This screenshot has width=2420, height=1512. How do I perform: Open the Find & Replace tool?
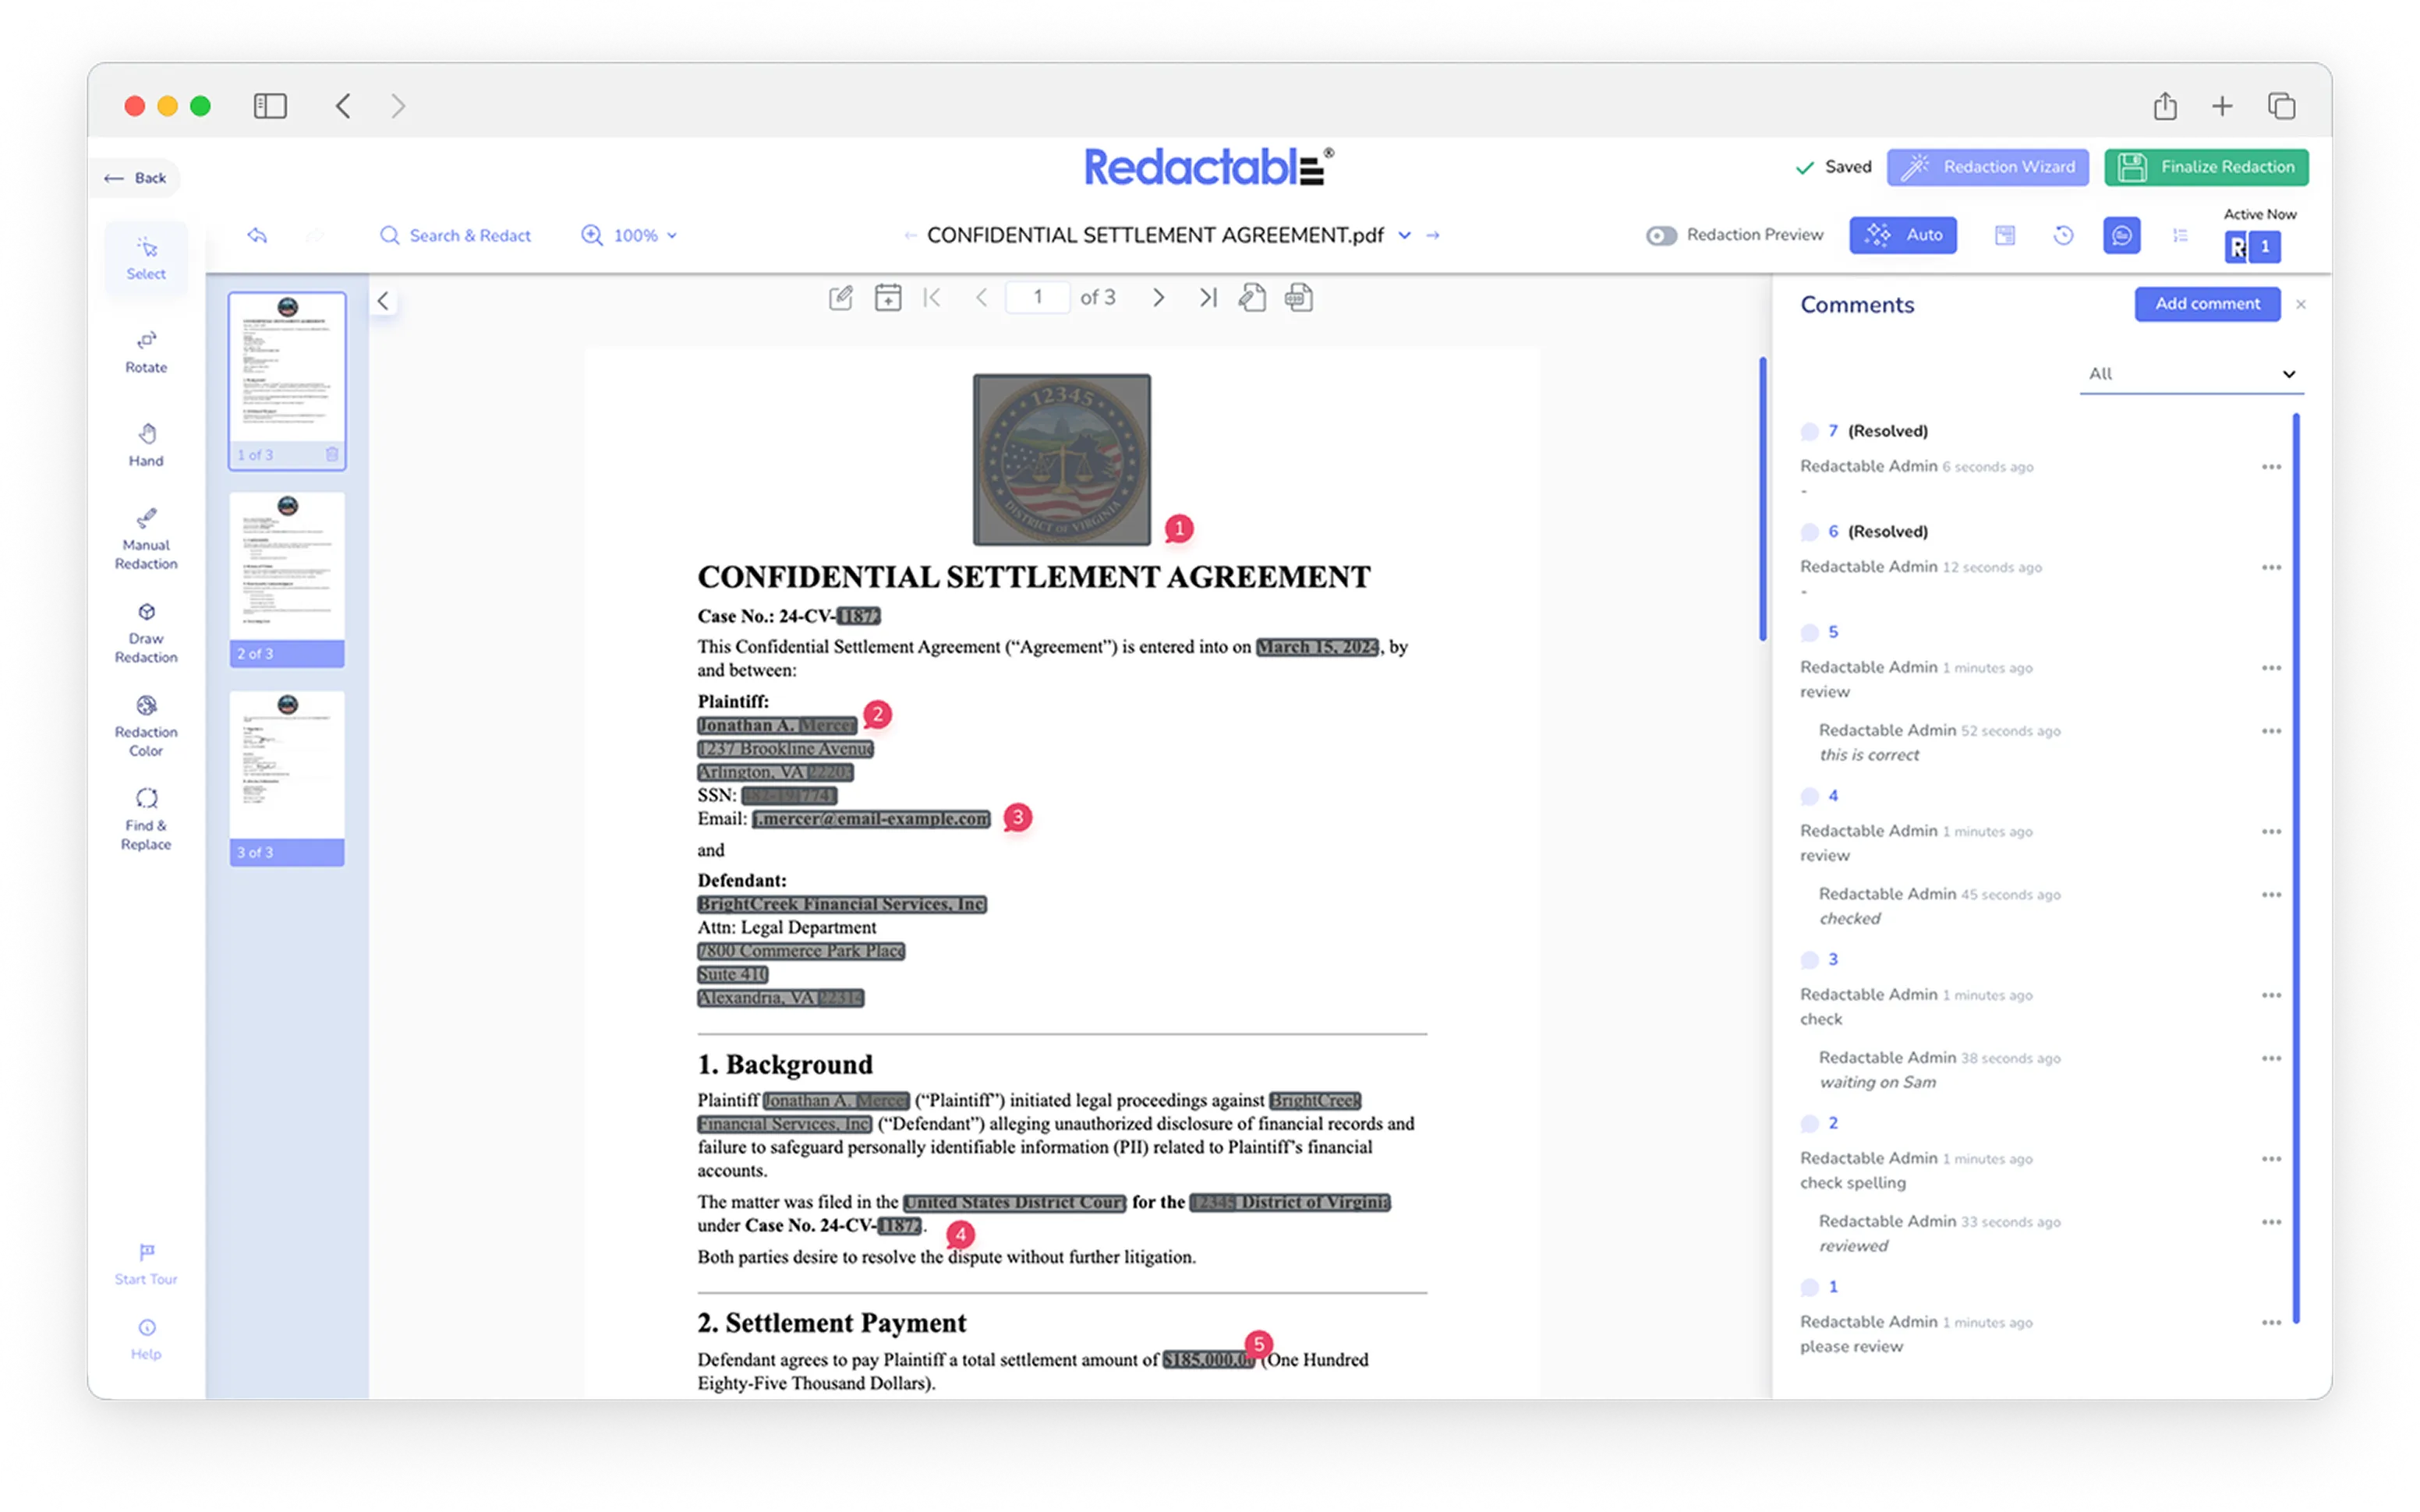pos(146,819)
